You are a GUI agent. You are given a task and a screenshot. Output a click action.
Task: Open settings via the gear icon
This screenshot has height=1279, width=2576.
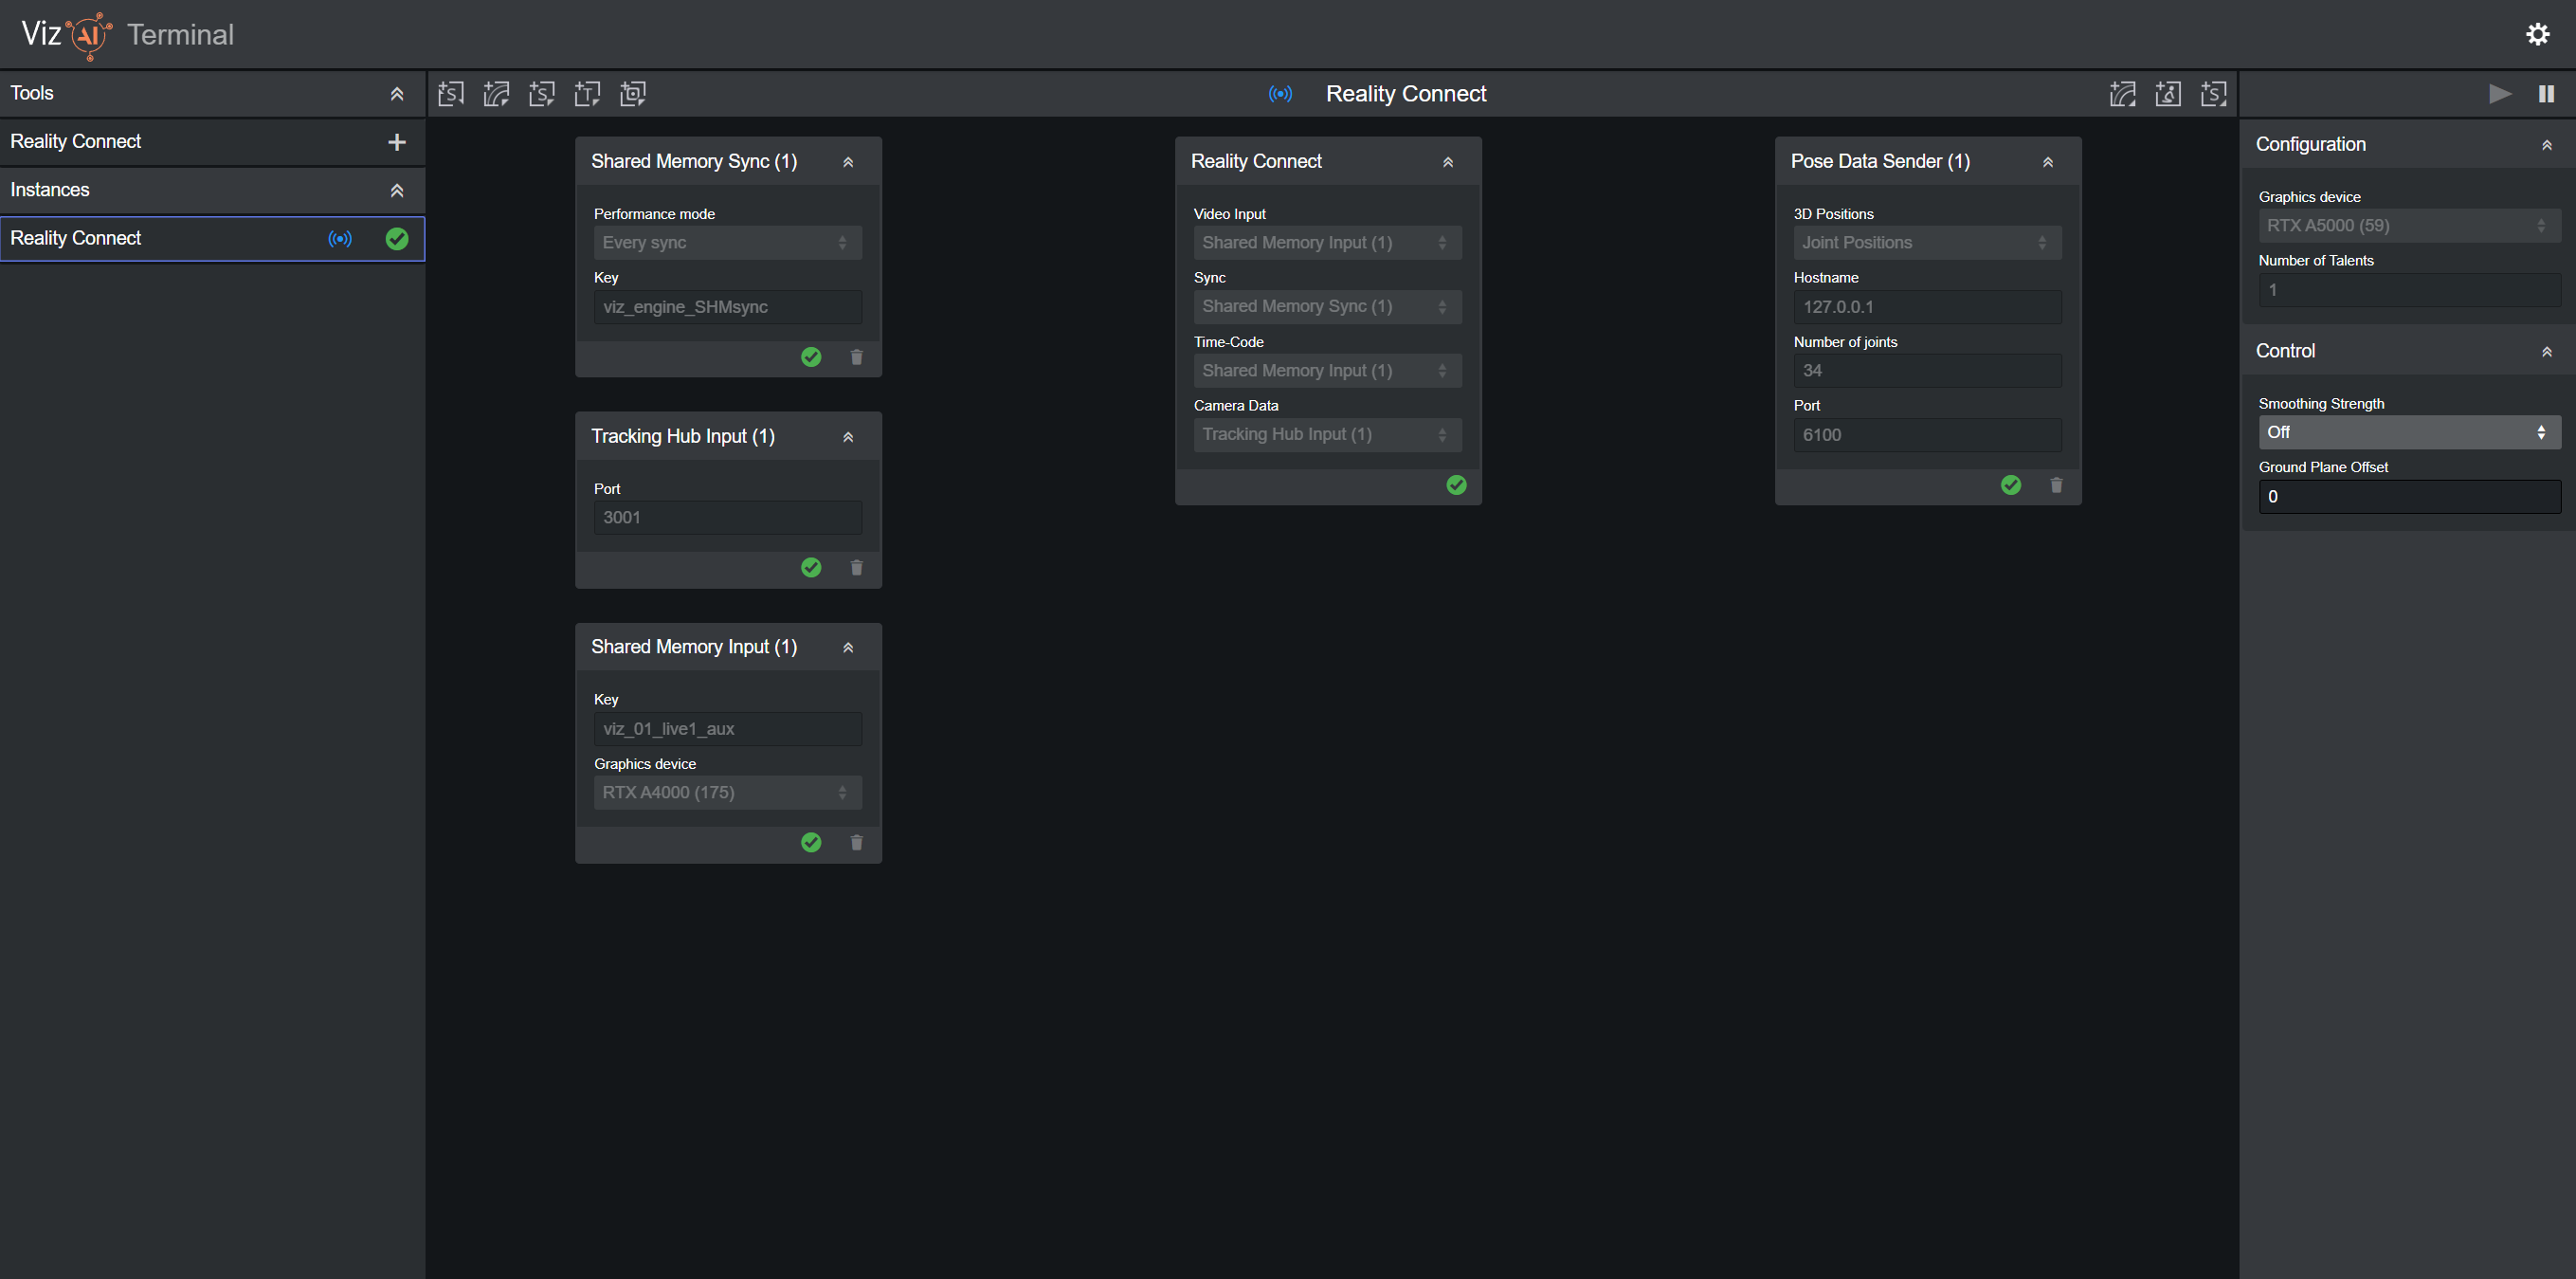2537,34
